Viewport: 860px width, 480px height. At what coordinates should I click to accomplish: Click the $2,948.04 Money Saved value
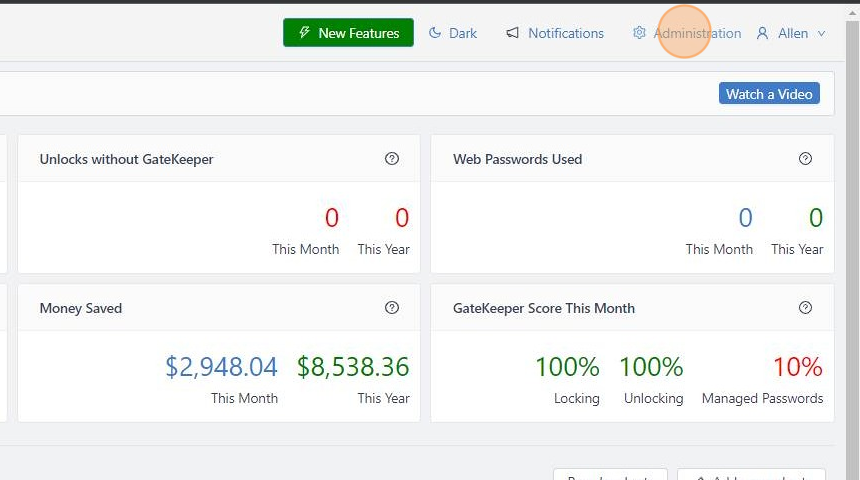[221, 367]
